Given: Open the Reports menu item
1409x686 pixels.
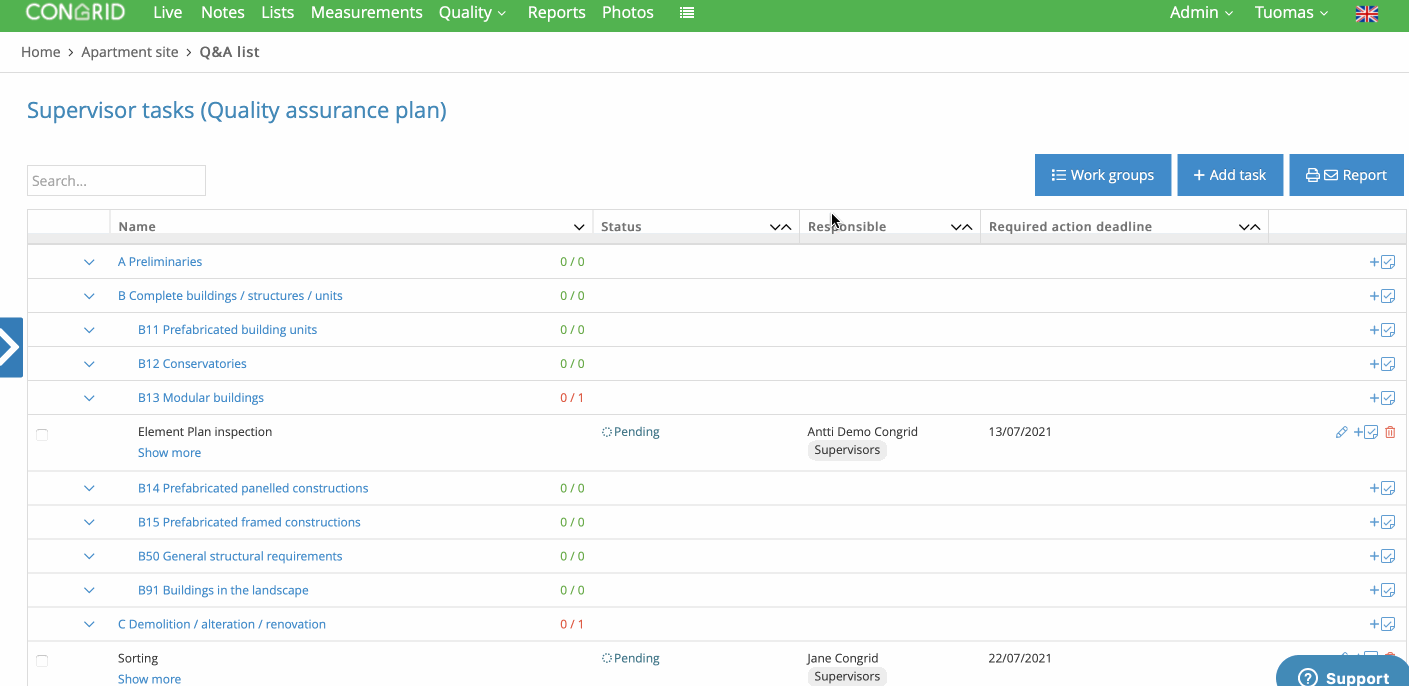Looking at the screenshot, I should pyautogui.click(x=557, y=13).
